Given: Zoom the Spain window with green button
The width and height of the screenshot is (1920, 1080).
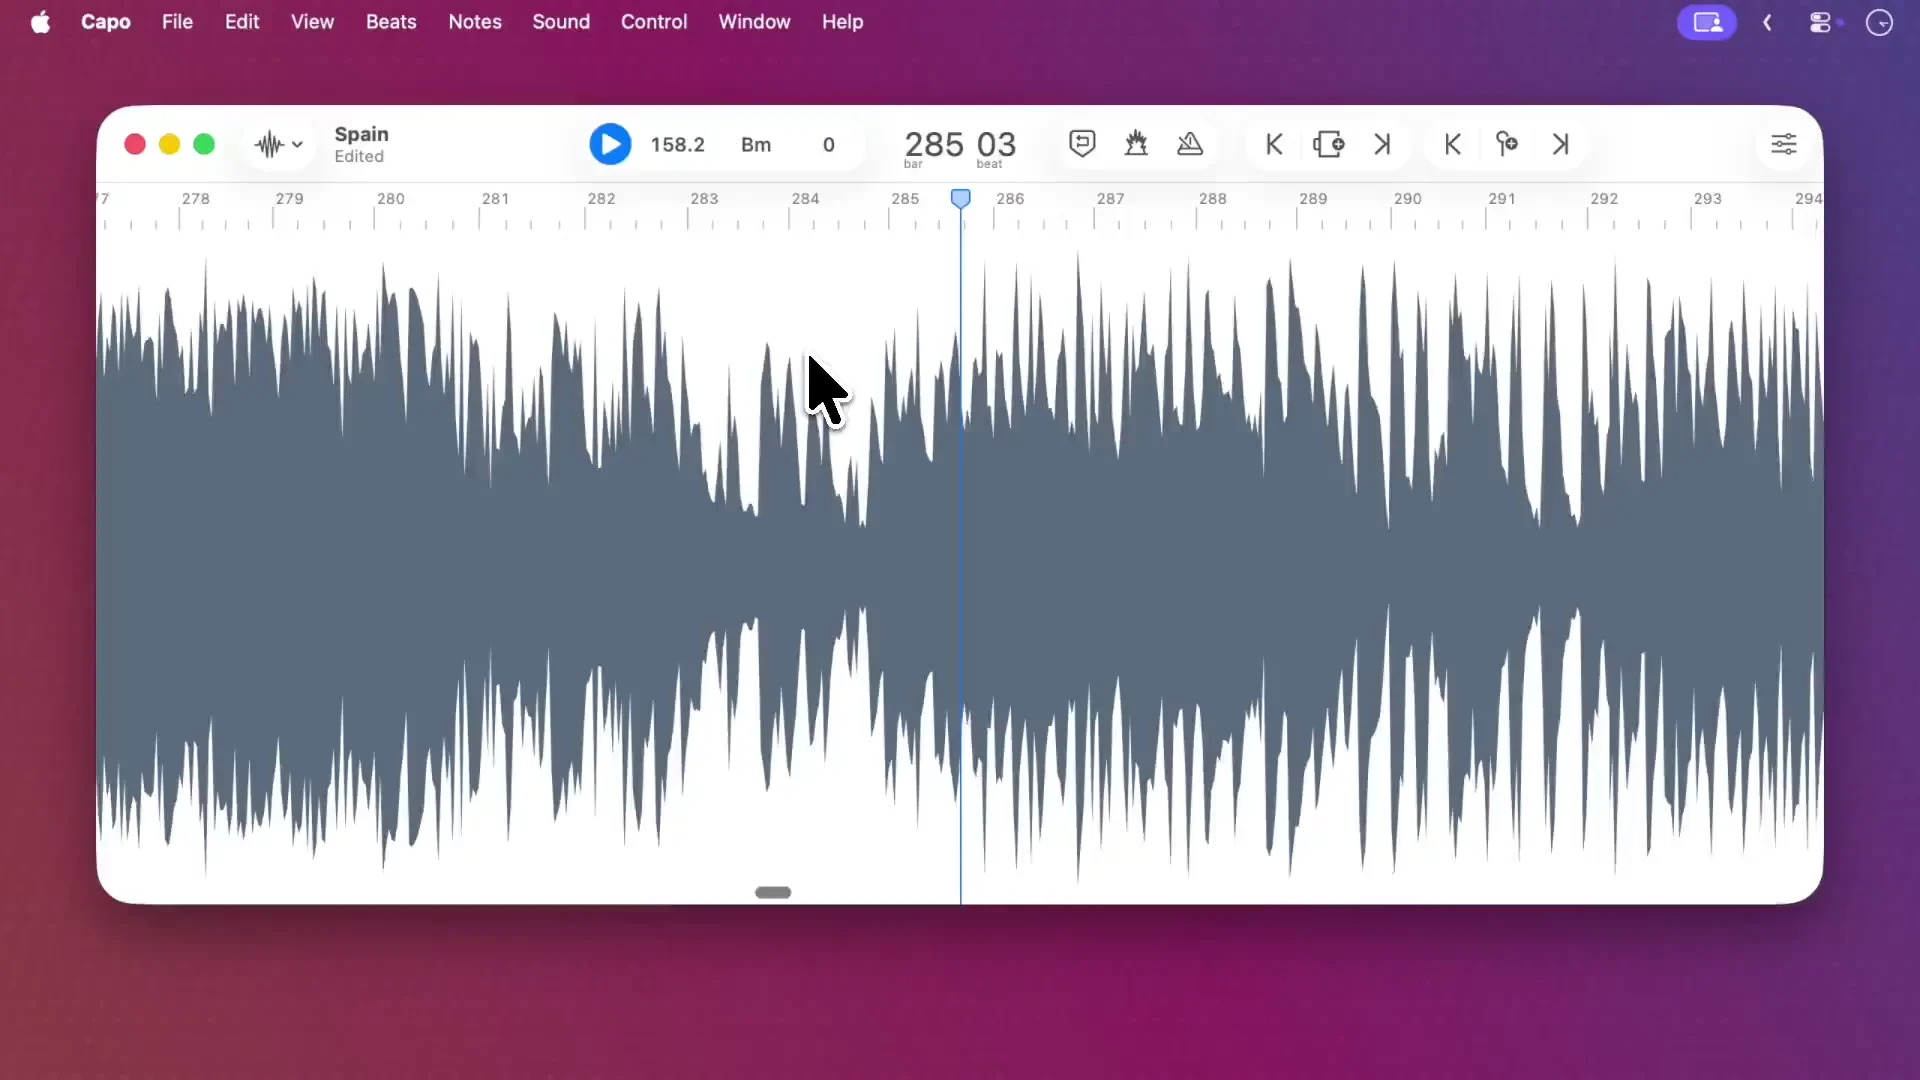Looking at the screenshot, I should tap(204, 144).
